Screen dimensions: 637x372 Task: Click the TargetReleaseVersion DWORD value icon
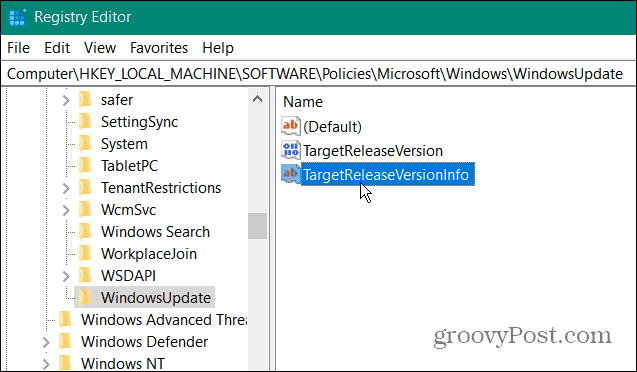coord(290,150)
